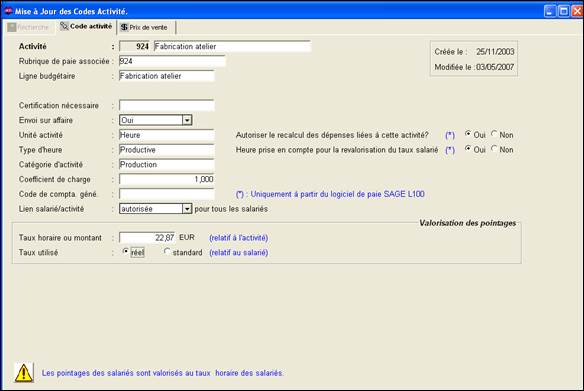Click the EUR currency label

pyautogui.click(x=187, y=238)
